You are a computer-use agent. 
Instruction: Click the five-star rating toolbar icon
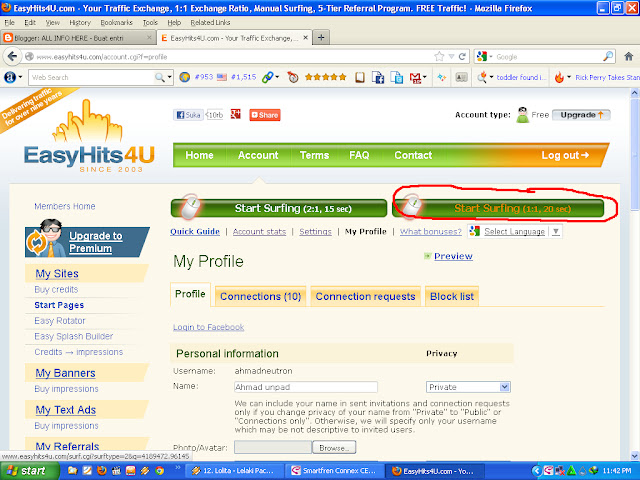pos(325,77)
